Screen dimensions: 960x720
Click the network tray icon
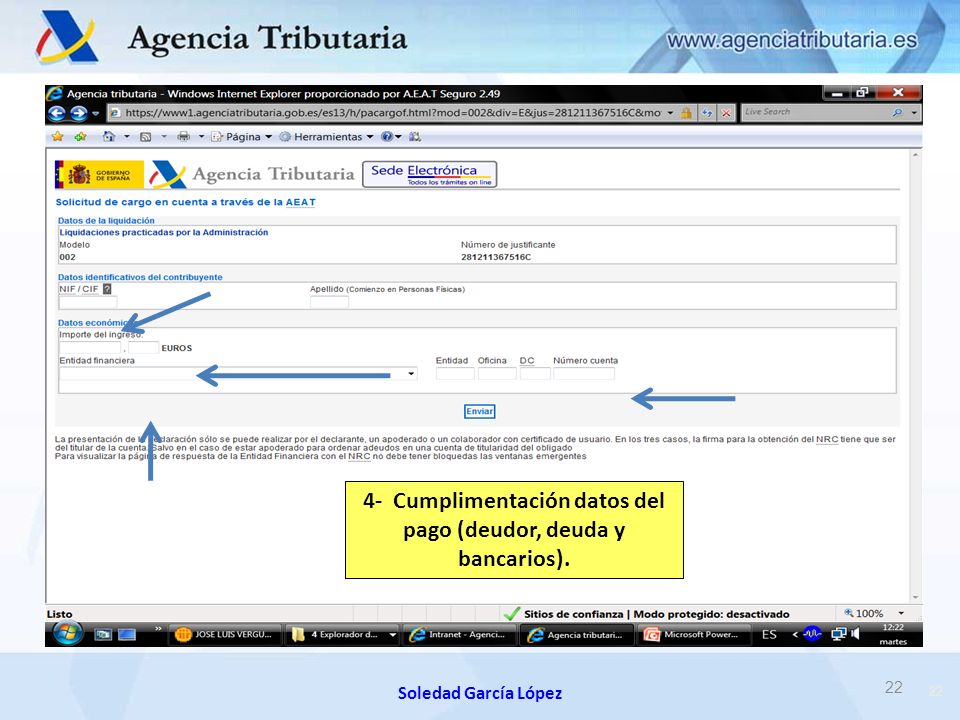tap(838, 634)
